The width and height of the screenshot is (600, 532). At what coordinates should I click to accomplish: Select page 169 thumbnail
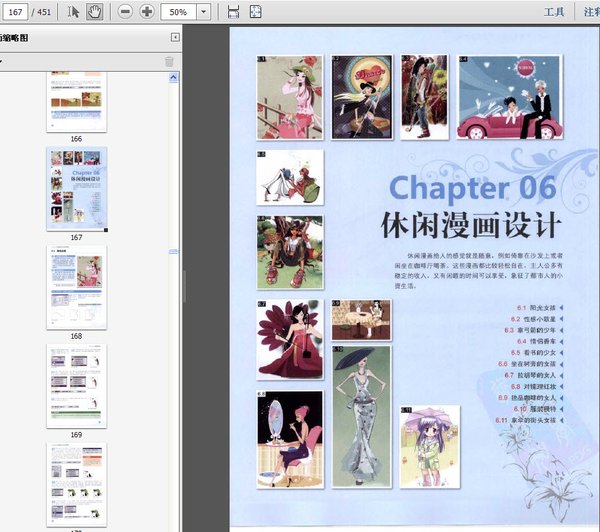coord(77,386)
